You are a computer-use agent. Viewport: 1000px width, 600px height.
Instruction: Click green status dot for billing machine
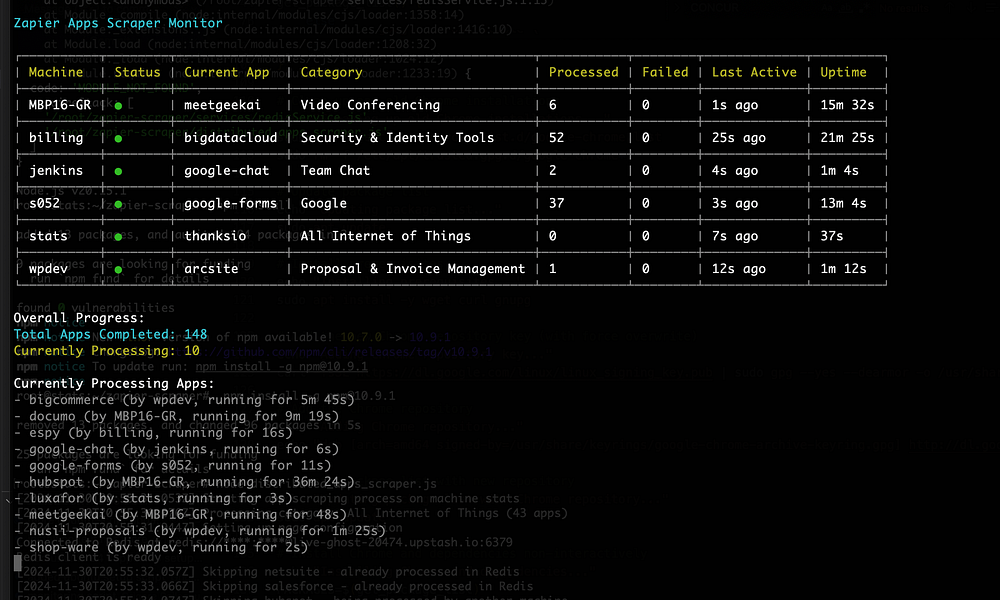(118, 138)
